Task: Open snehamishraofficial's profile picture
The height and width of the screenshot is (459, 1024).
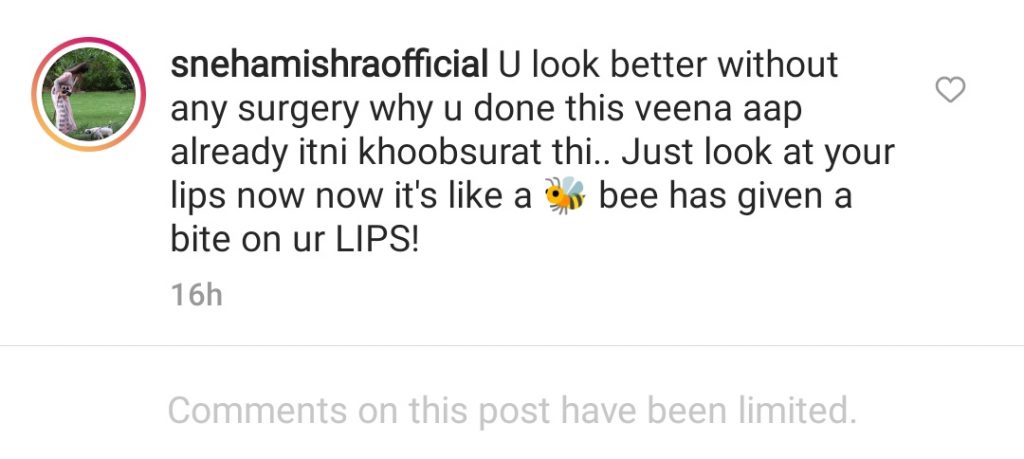Action: [89, 94]
